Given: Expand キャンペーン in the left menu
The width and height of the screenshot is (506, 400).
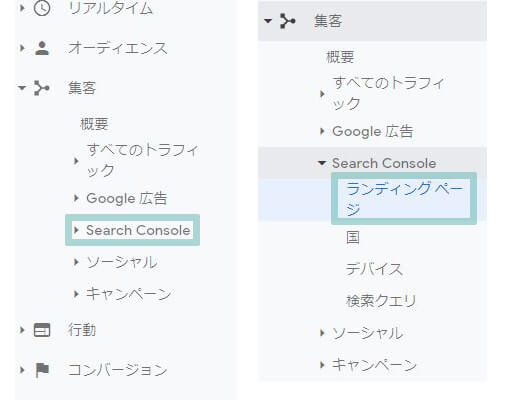Looking at the screenshot, I should click(x=76, y=294).
